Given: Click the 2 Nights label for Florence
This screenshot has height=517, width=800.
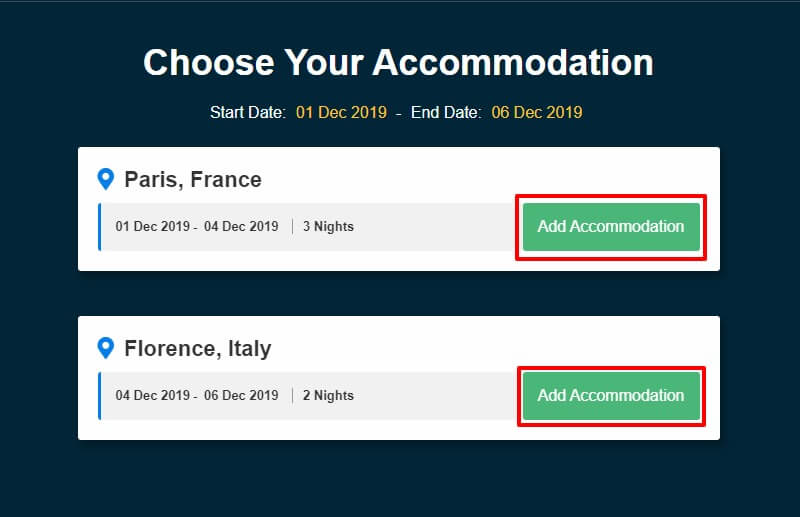Looking at the screenshot, I should 327,396.
